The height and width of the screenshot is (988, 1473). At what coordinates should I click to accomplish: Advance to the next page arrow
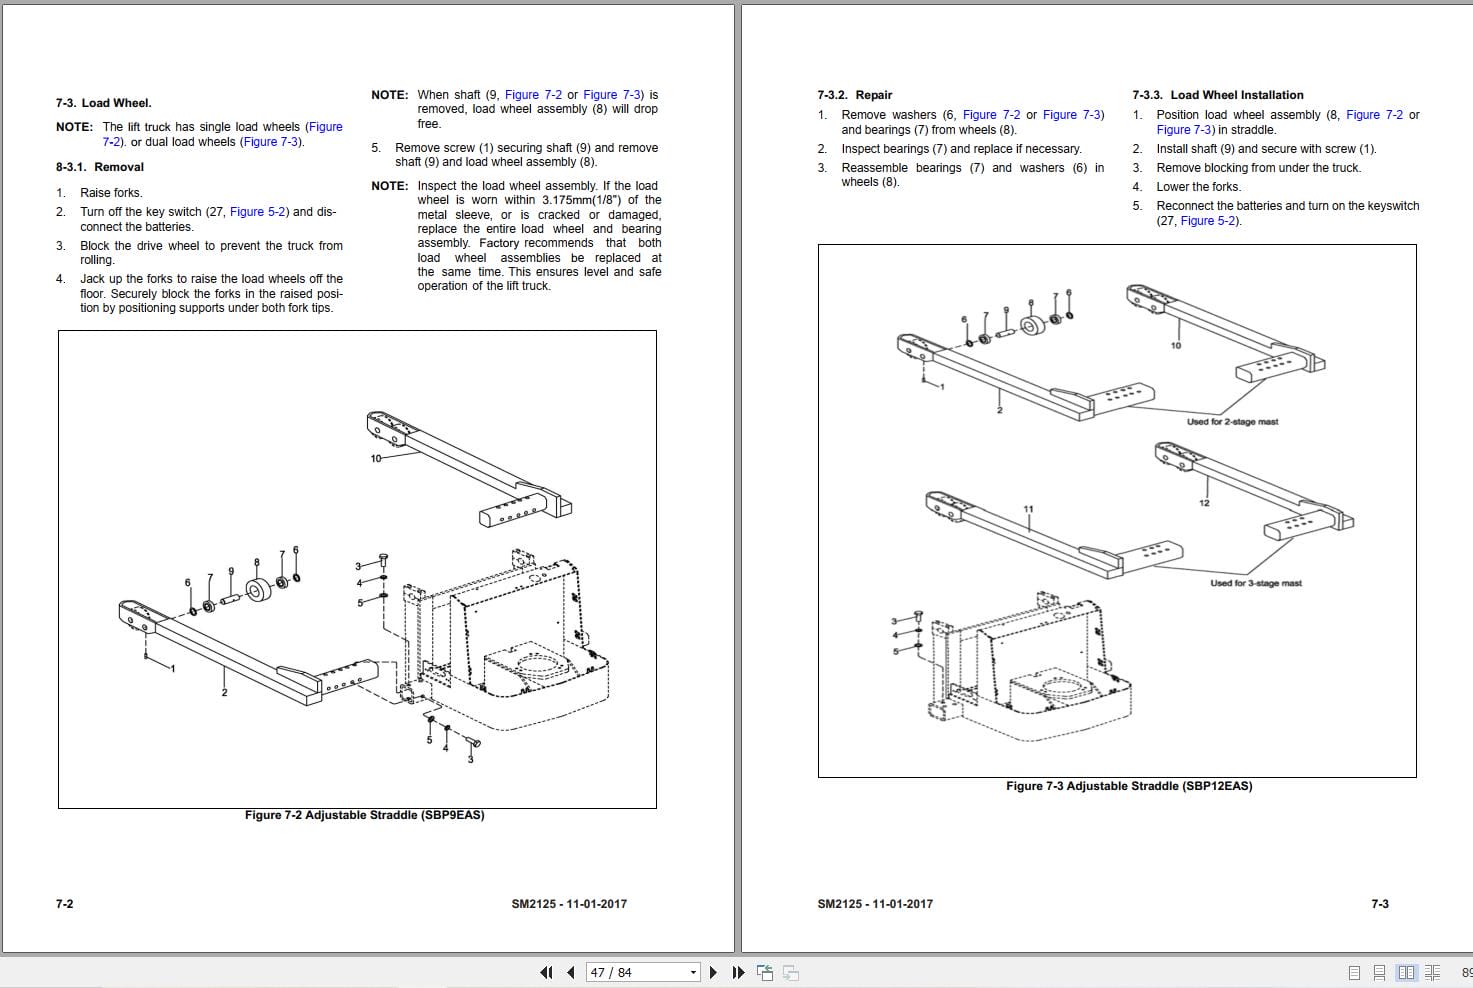coord(713,972)
